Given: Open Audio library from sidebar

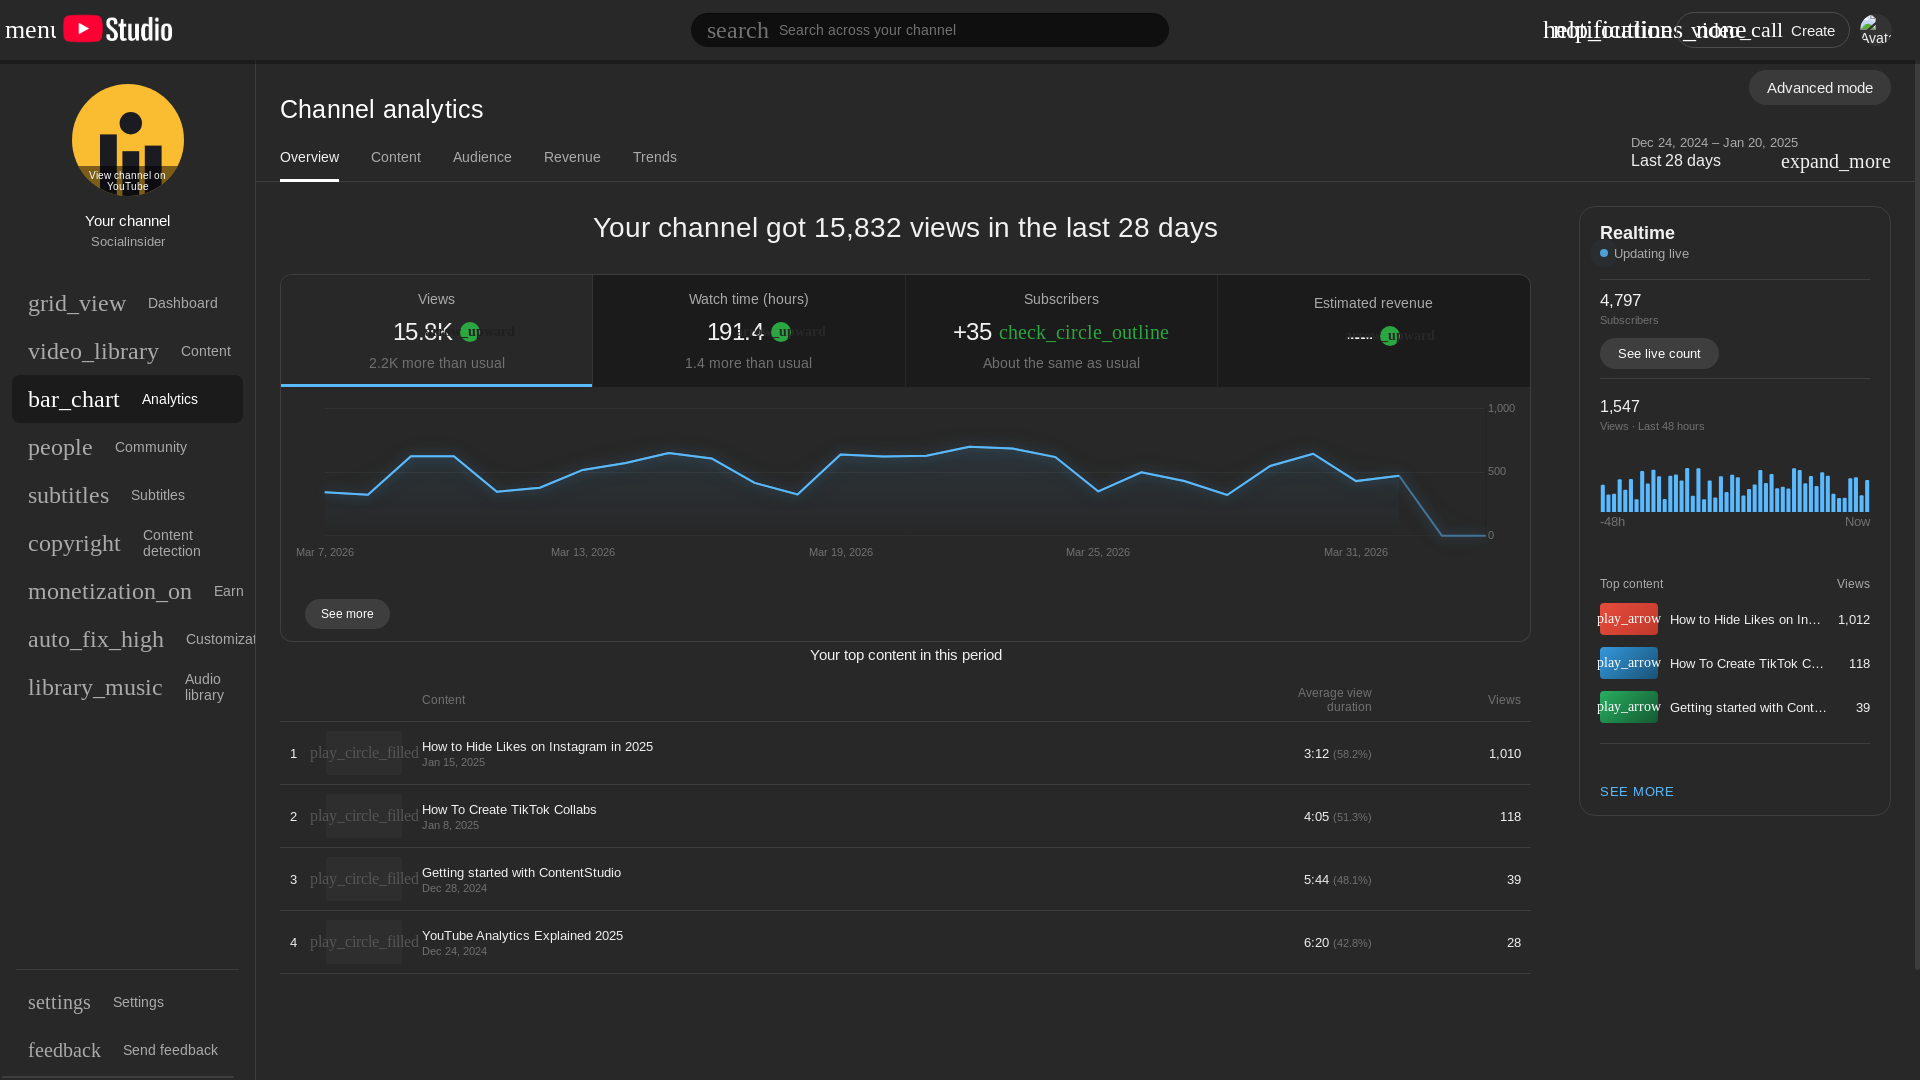Looking at the screenshot, I should [x=127, y=687].
